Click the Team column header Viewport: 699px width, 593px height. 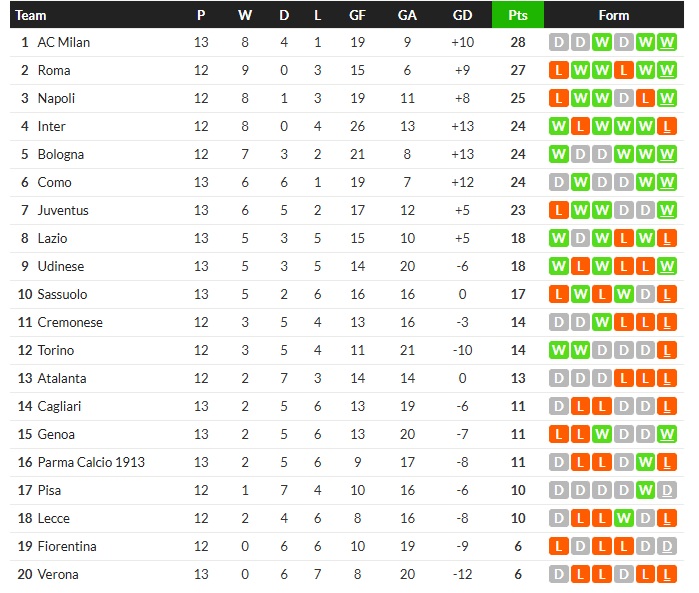pos(32,15)
